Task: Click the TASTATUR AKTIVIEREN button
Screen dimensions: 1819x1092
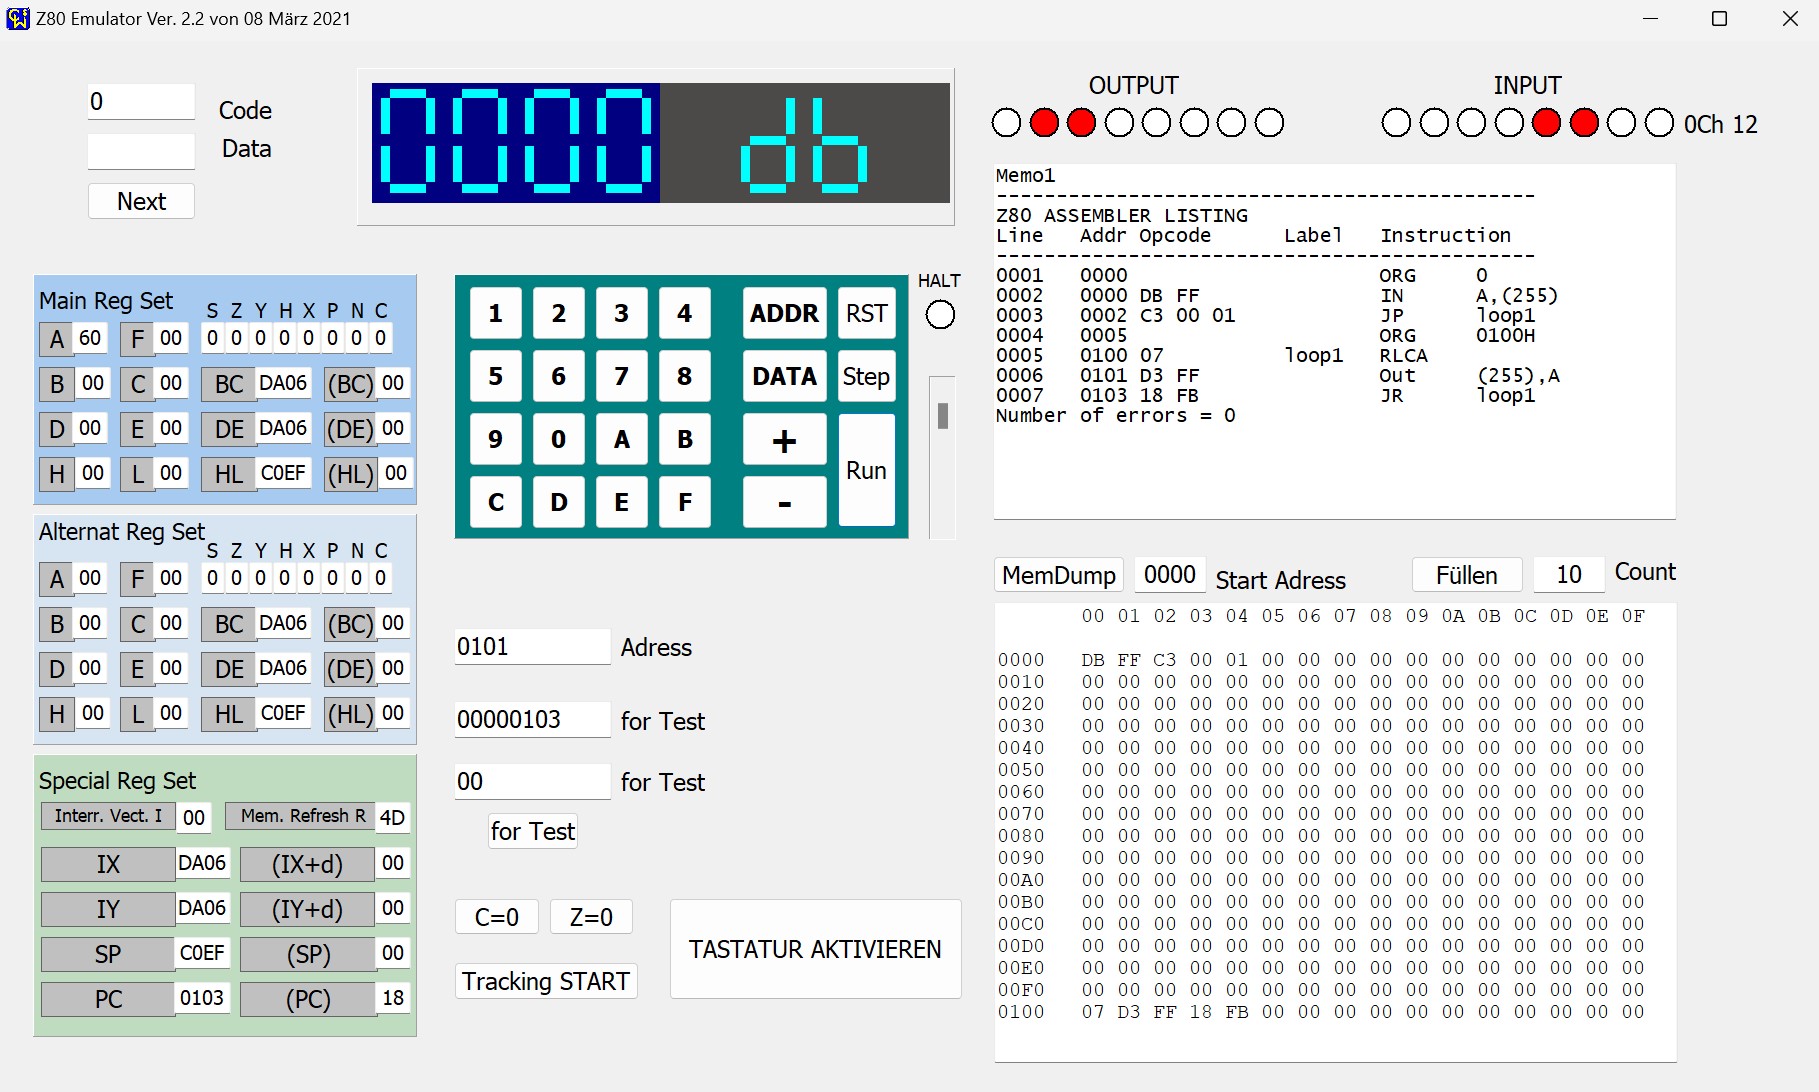Action: tap(815, 949)
